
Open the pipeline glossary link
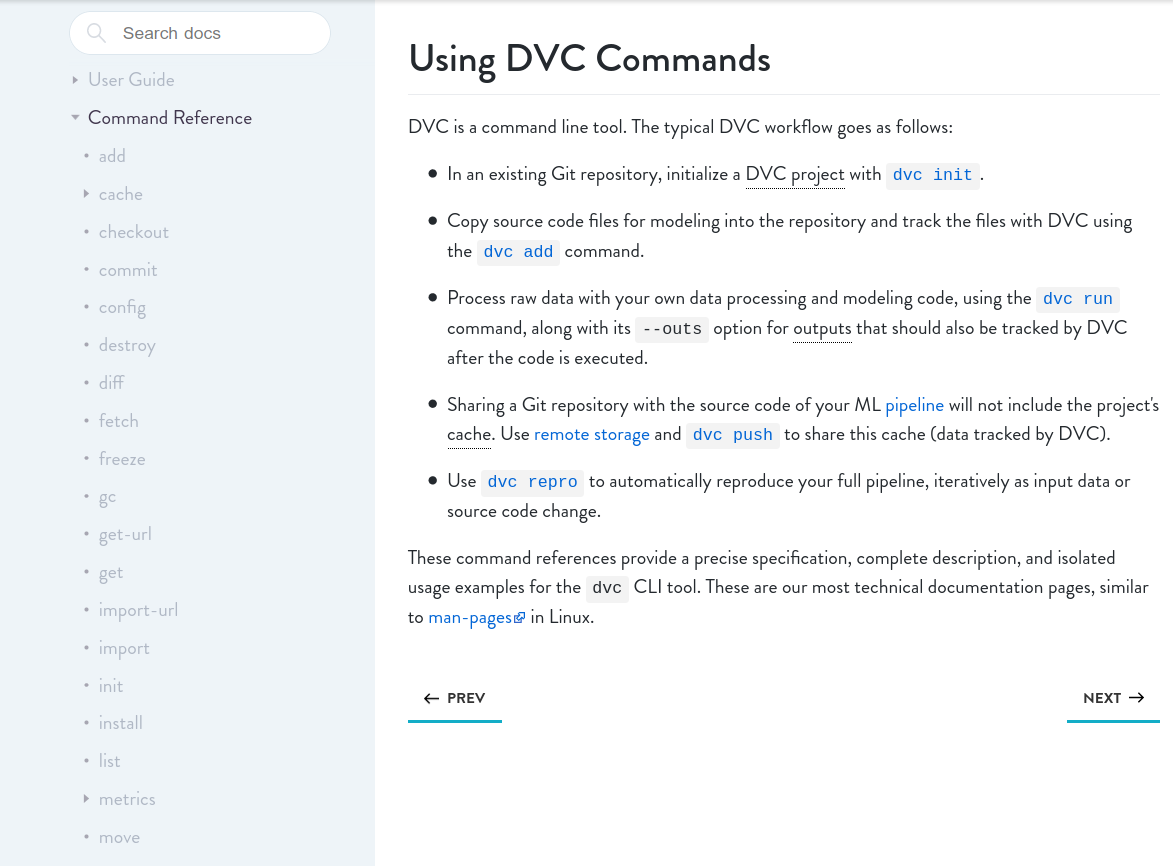click(914, 405)
